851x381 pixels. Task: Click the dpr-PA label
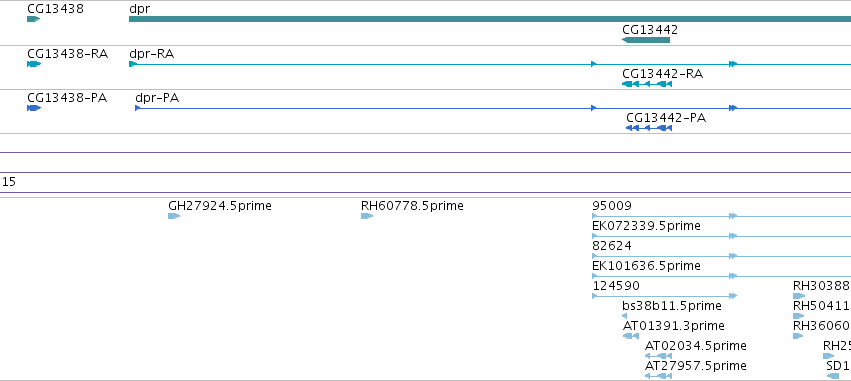point(157,98)
